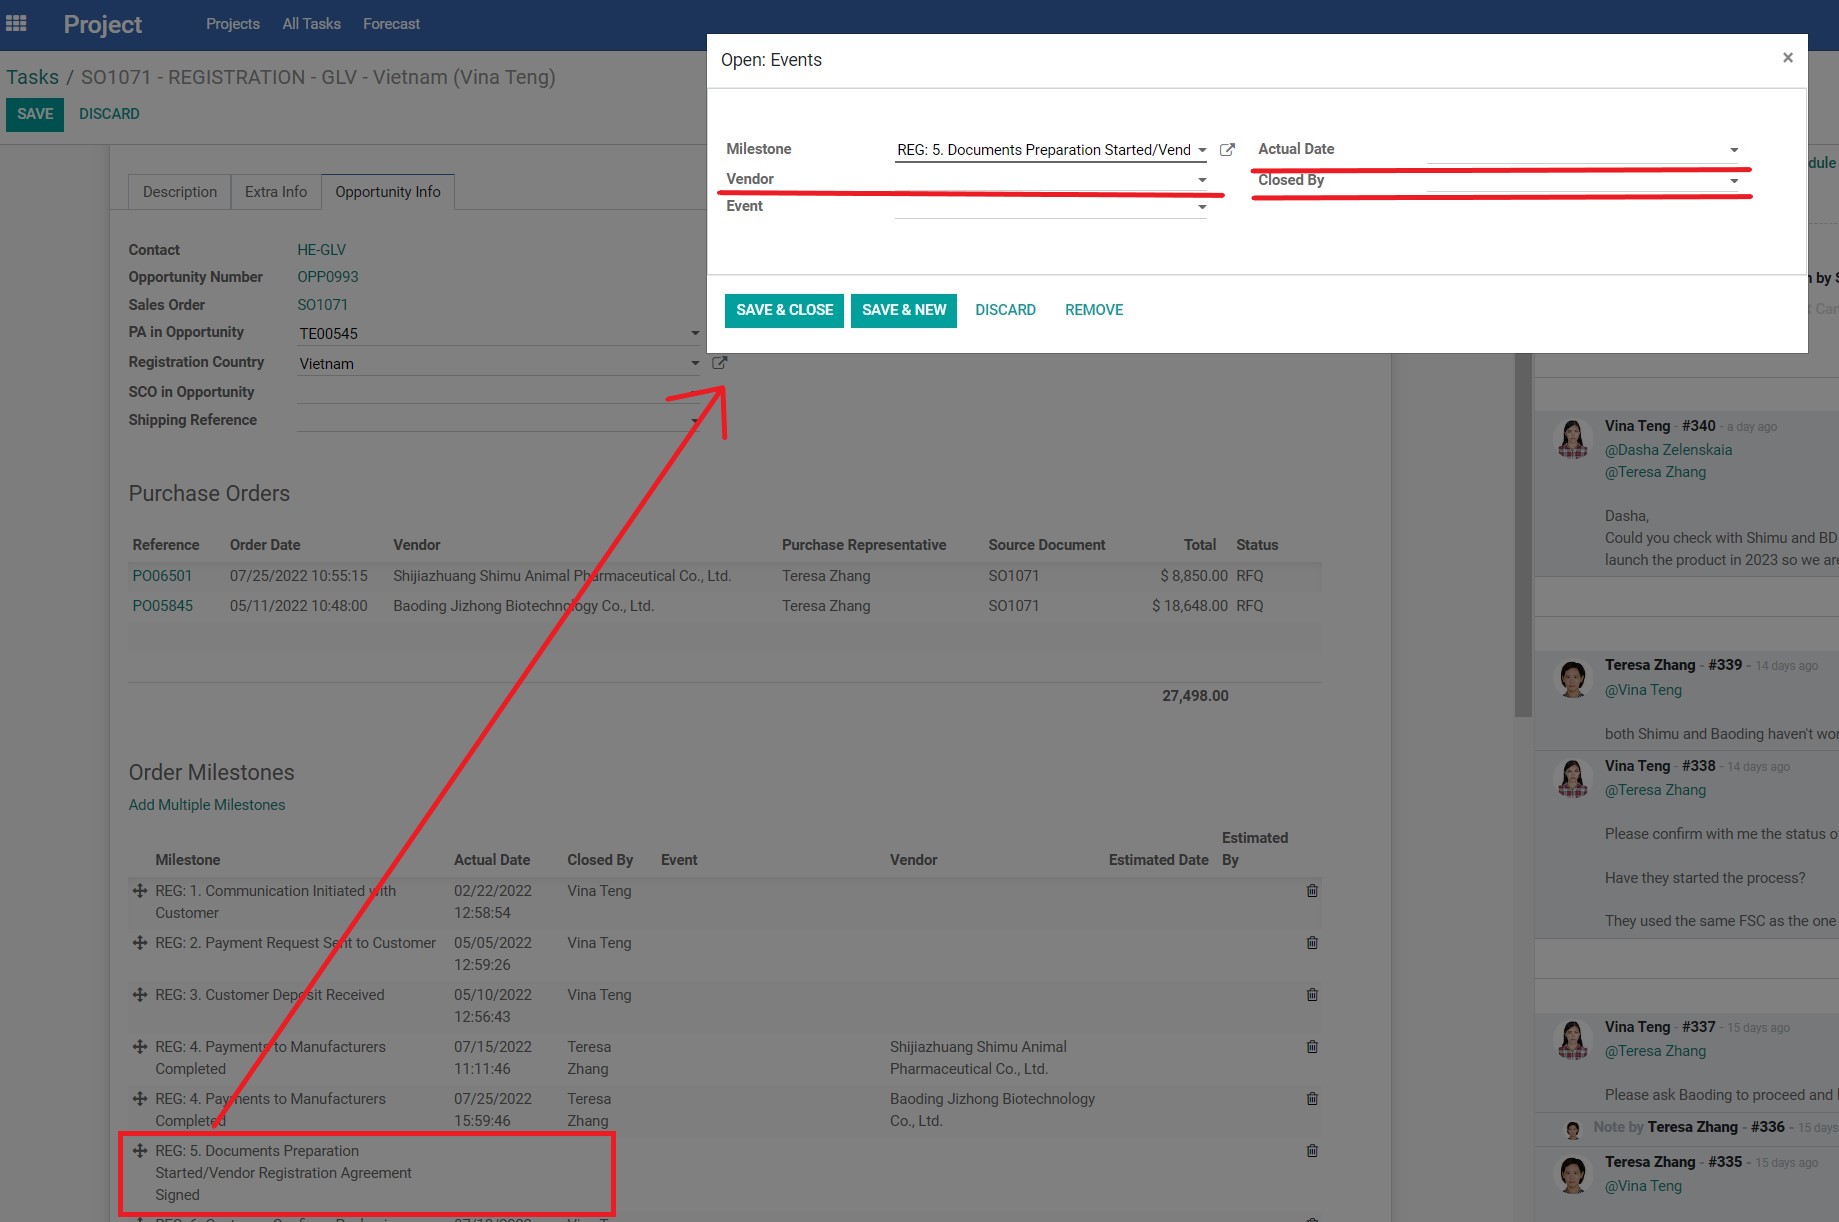Image resolution: width=1839 pixels, height=1222 pixels.
Task: Click Vina Teng avatar on message #338
Action: pos(1573,778)
